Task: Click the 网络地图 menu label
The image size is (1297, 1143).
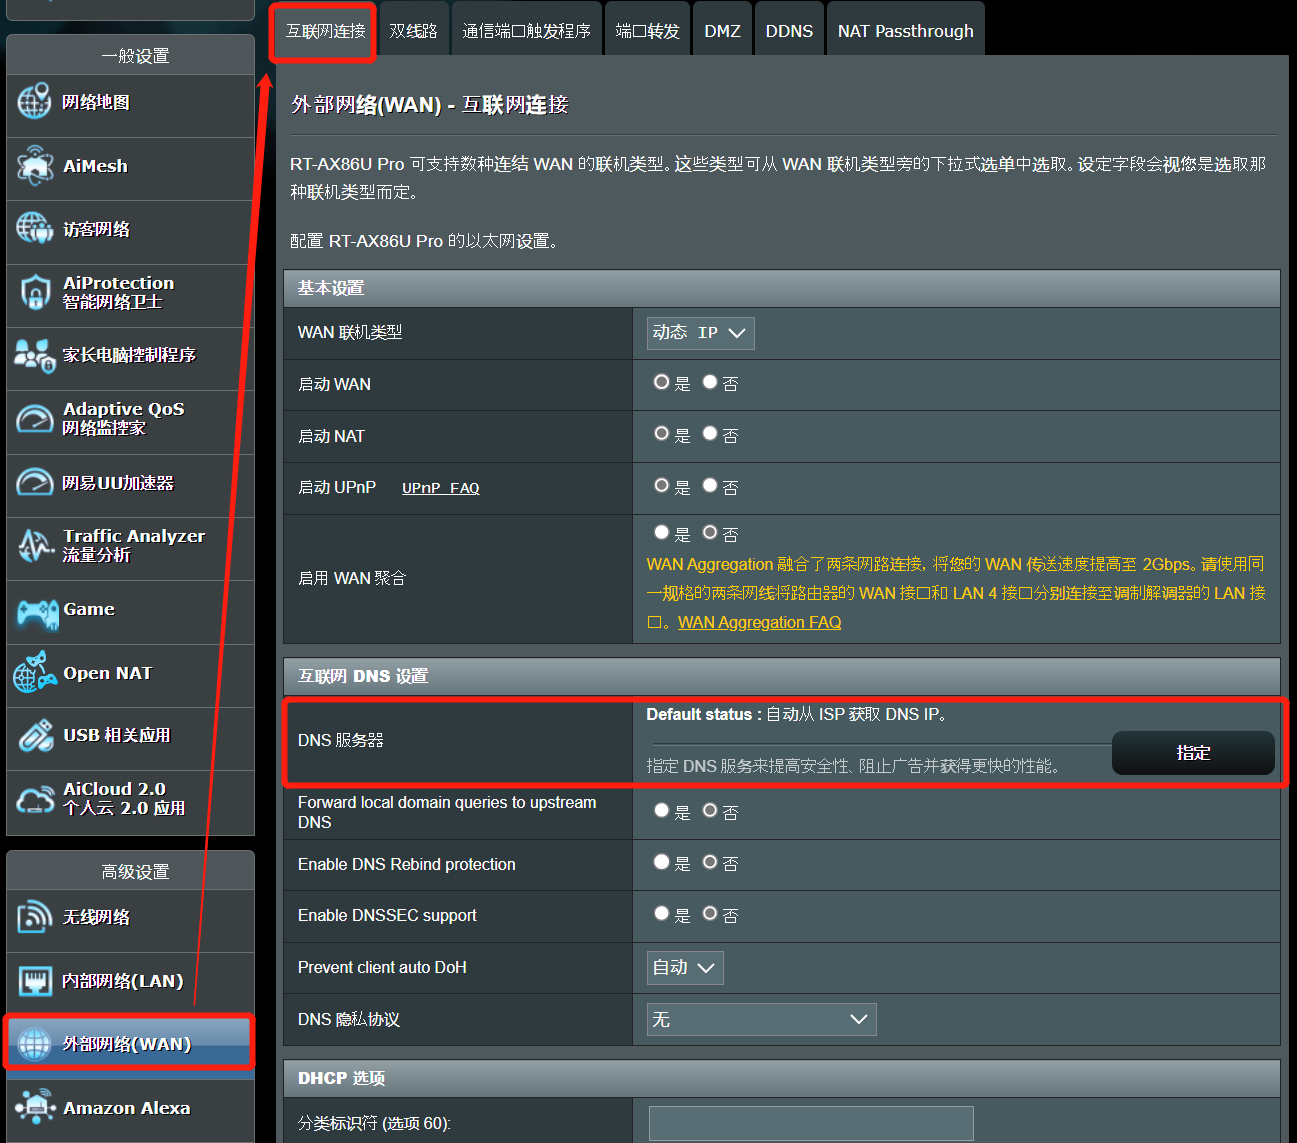Action: 96,102
